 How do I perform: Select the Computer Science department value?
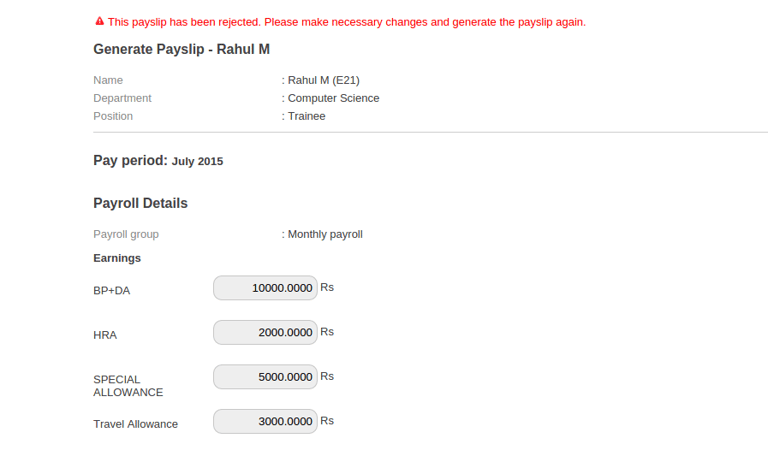[333, 98]
